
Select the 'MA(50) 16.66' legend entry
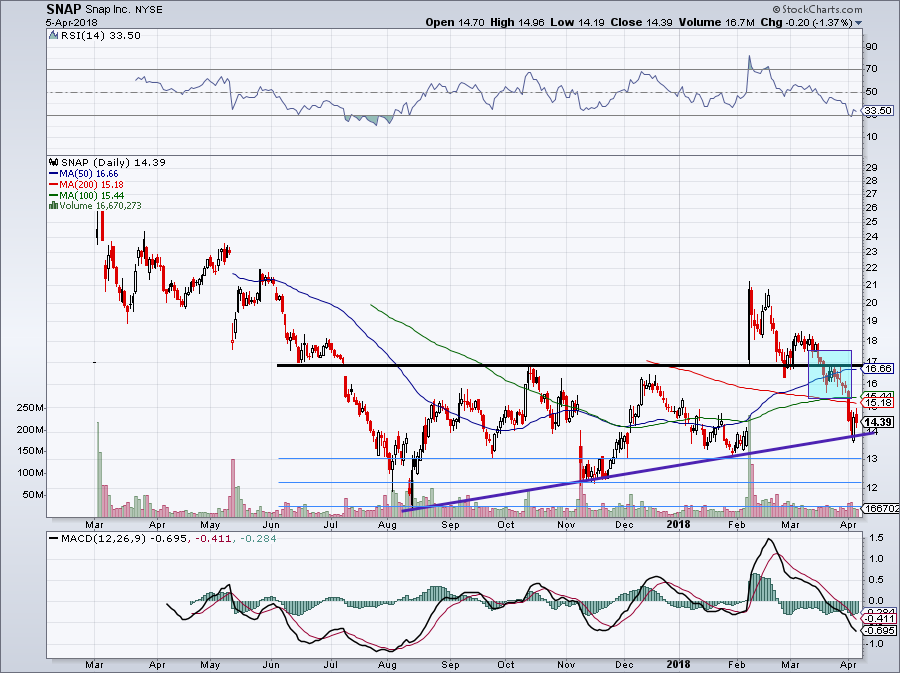[84, 173]
